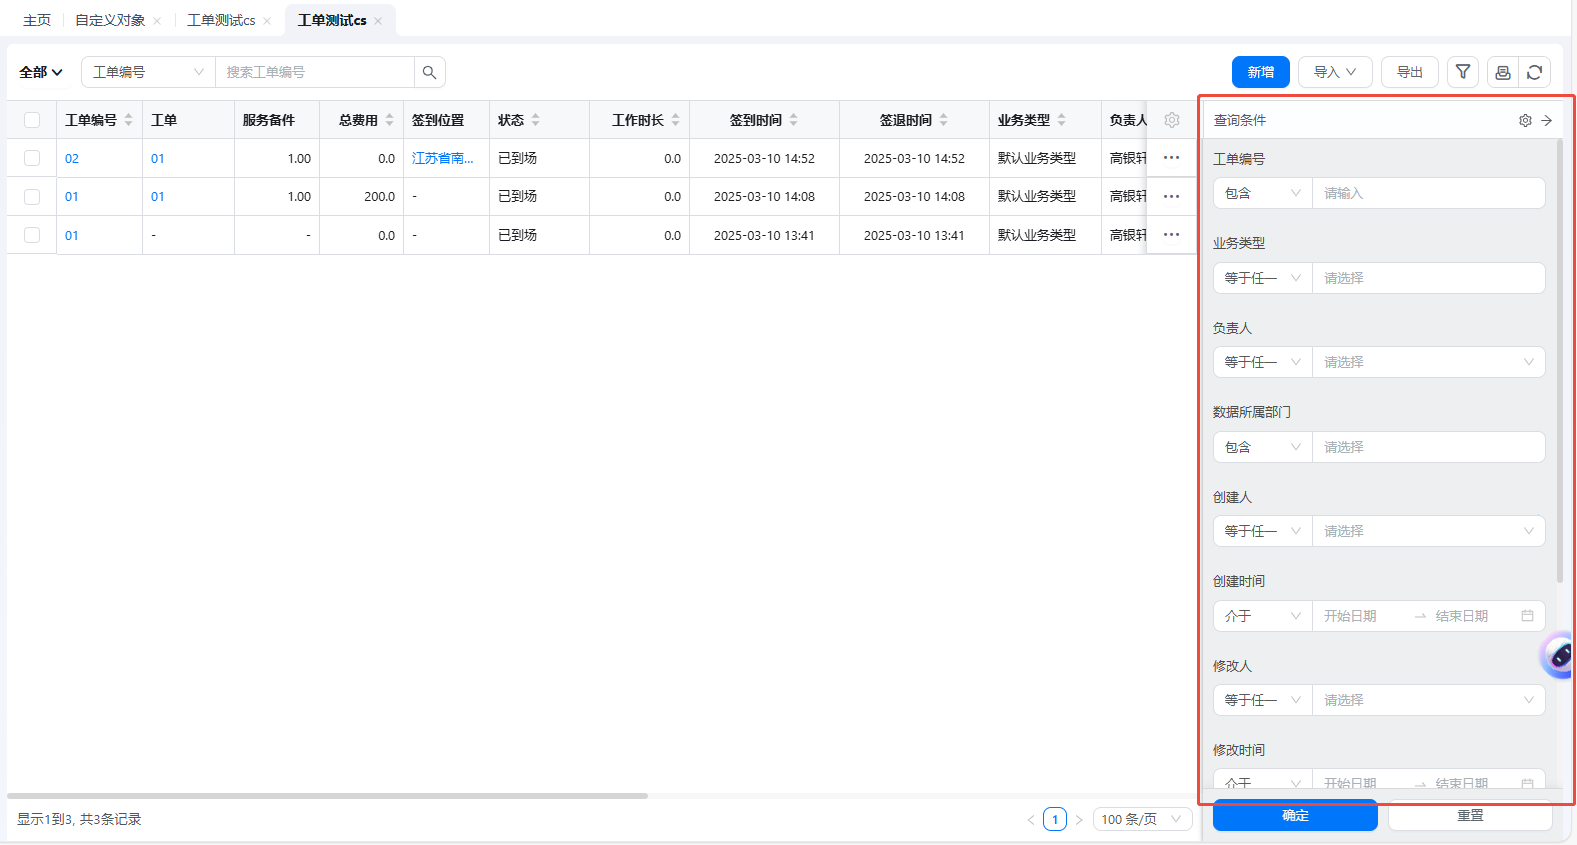Screen dimensions: 1577x845
Task: Click the refresh icon in toolbar
Action: pos(1535,72)
